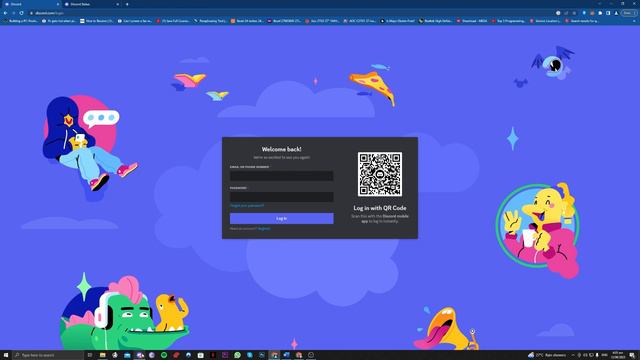
Task: Click the taskbar search box
Action: point(48,355)
